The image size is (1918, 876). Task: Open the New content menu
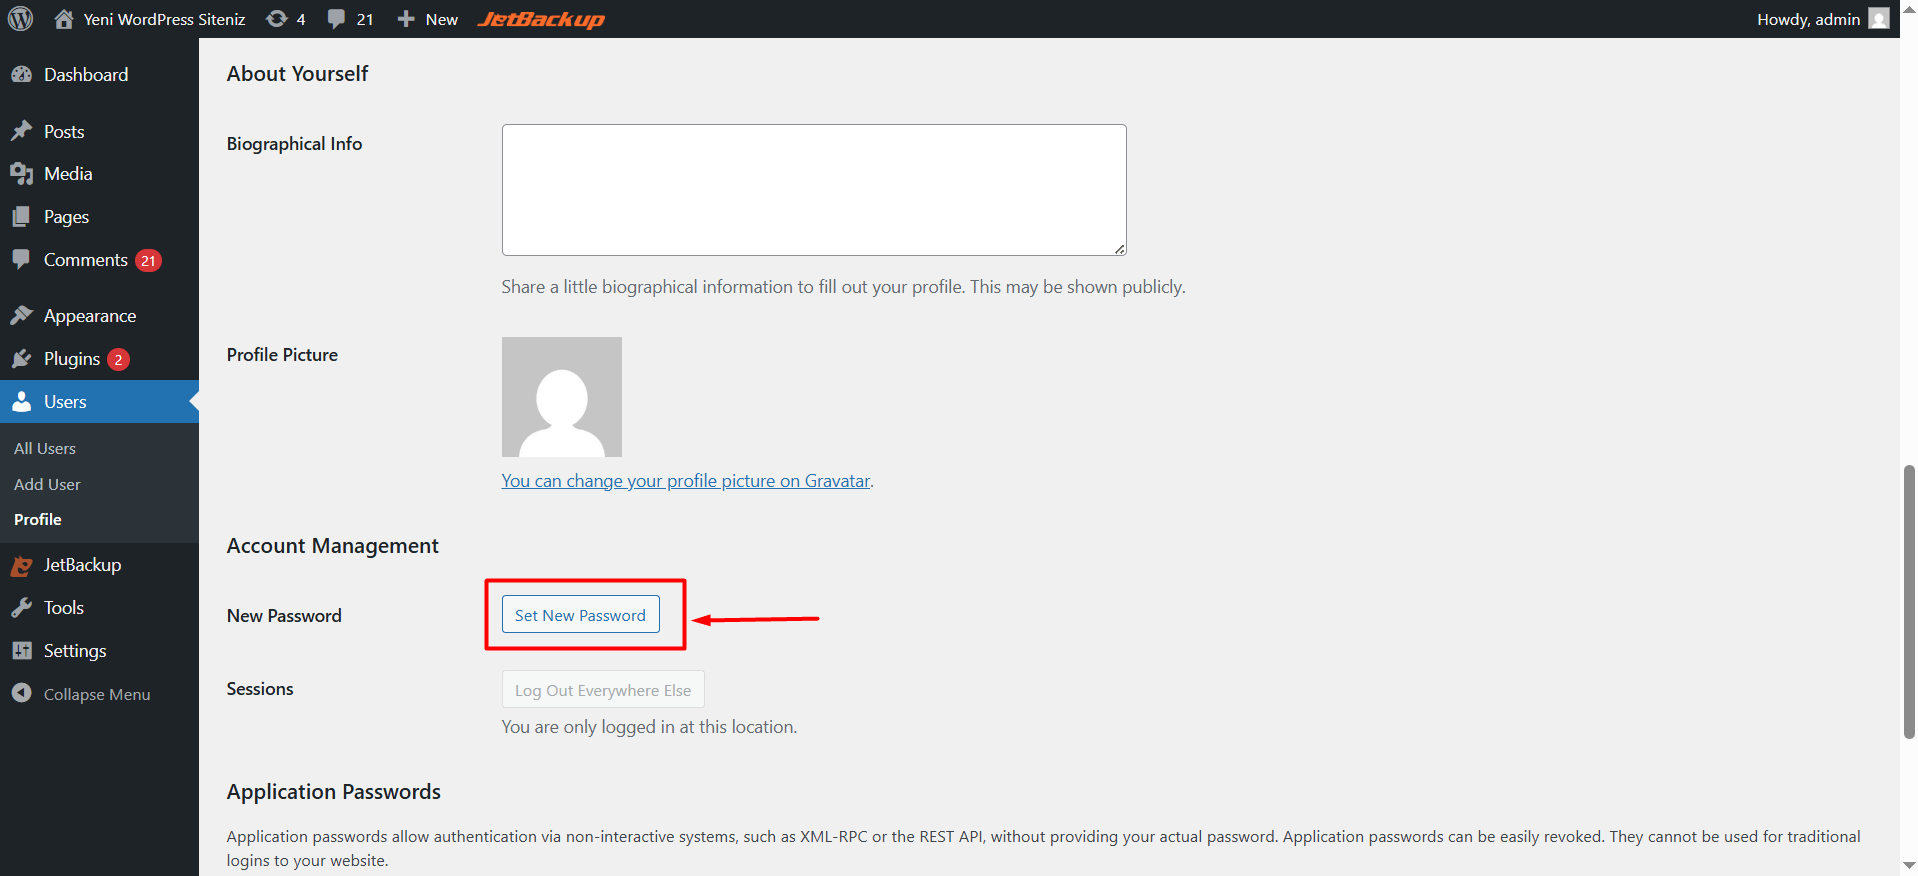click(428, 19)
